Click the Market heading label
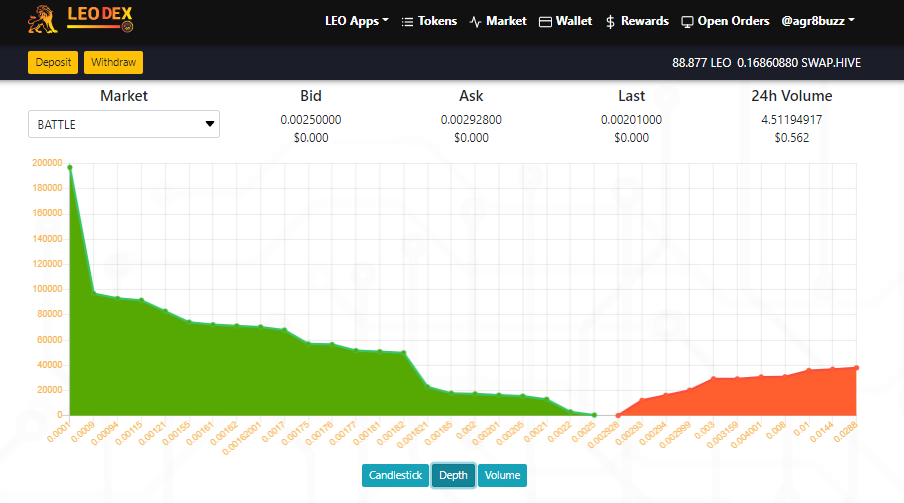The image size is (904, 503). [x=124, y=96]
